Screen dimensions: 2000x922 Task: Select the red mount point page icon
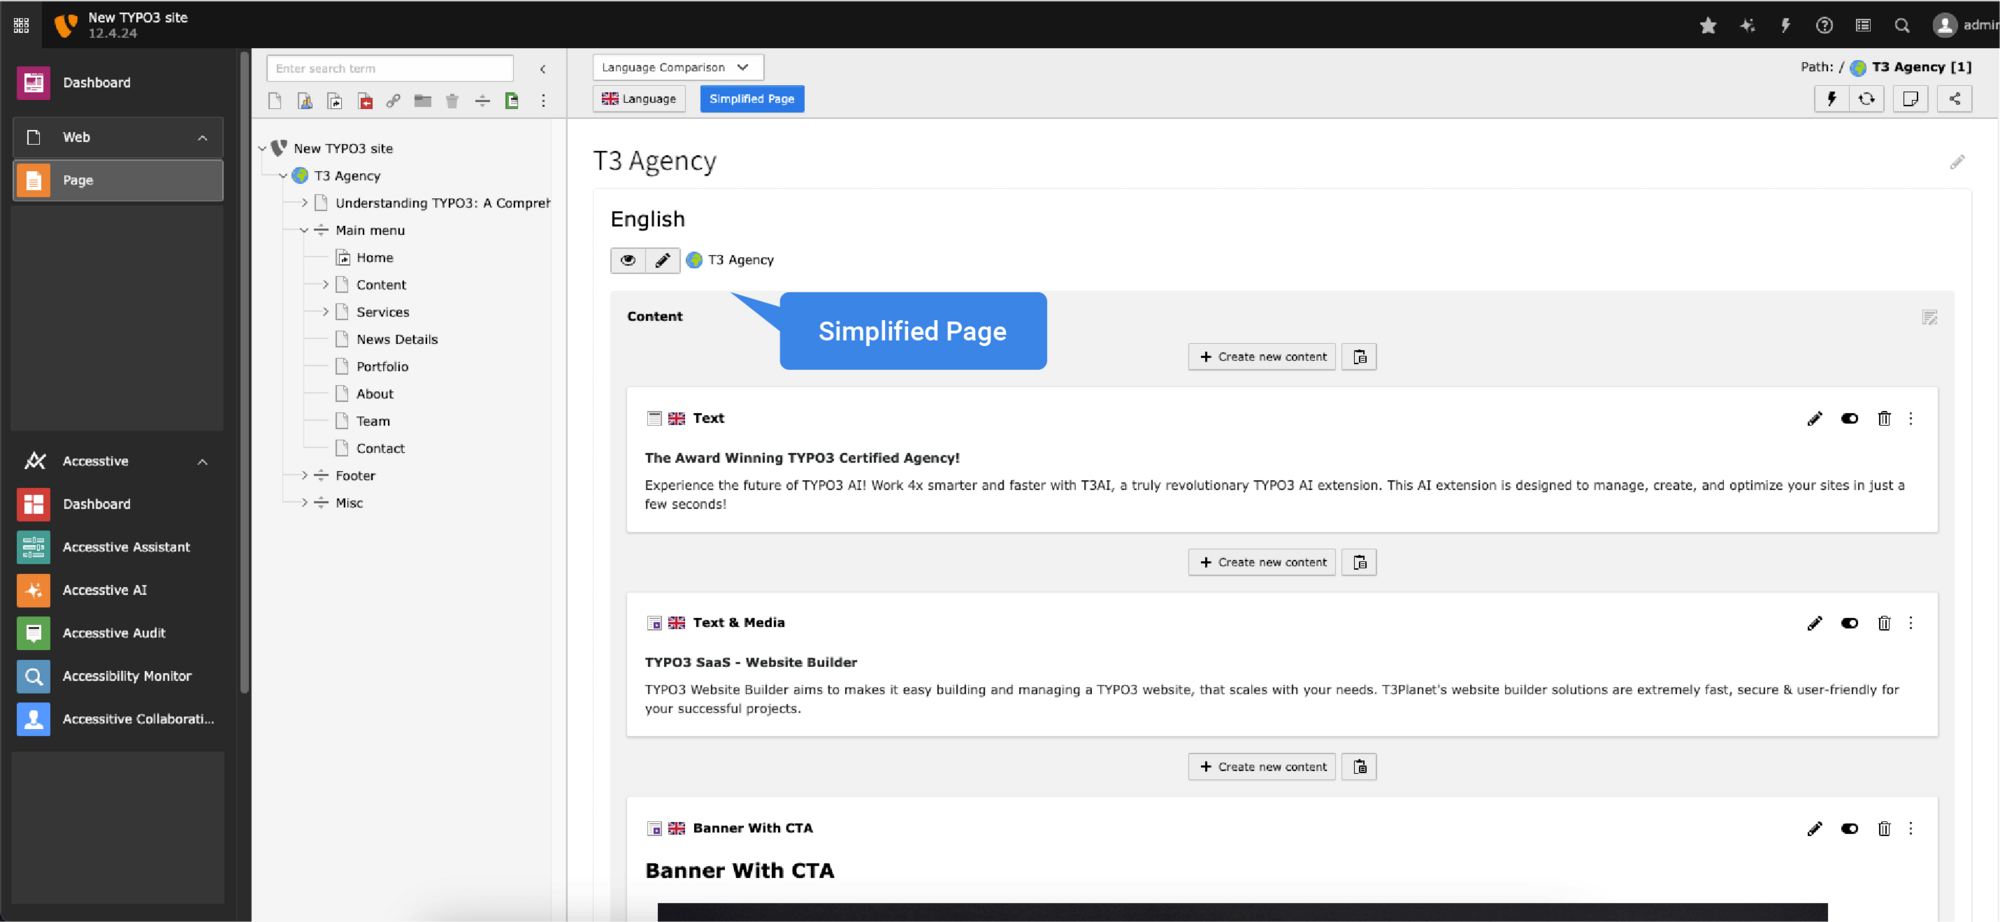[365, 101]
